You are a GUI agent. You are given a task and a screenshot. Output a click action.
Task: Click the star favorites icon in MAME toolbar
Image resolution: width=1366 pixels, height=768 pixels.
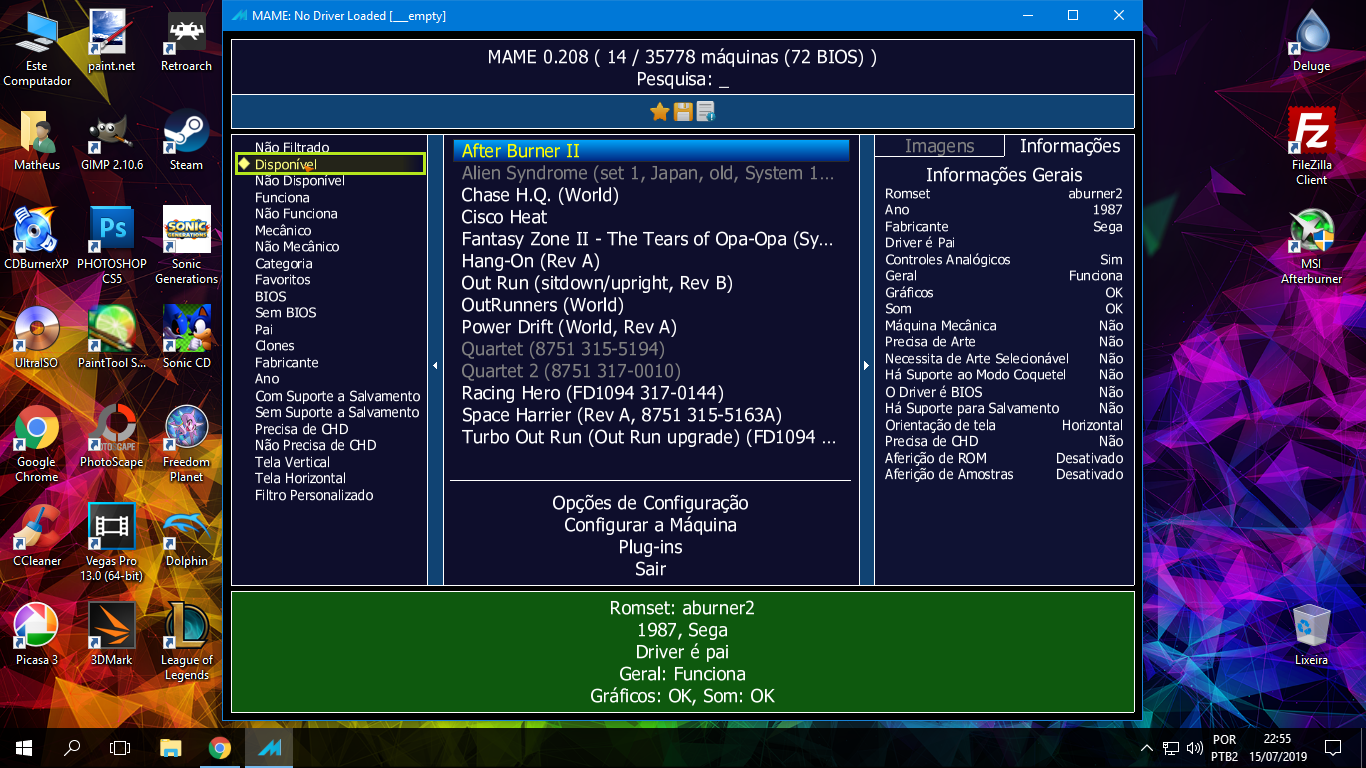pos(659,112)
